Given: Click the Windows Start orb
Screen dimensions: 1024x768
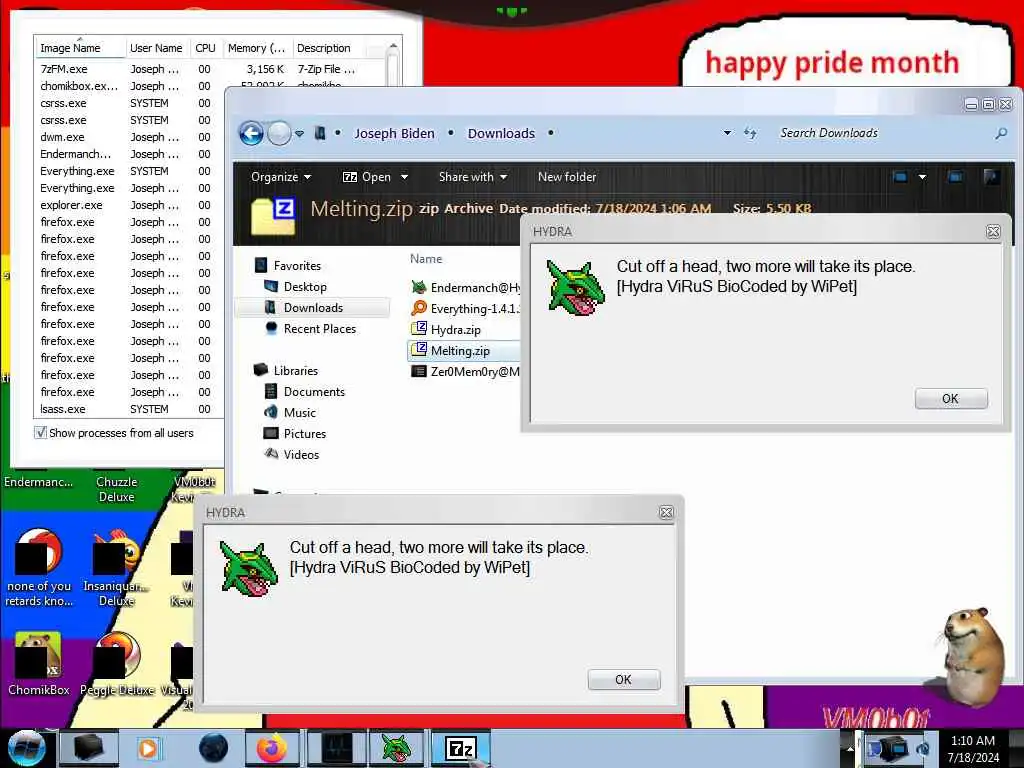Looking at the screenshot, I should [27, 748].
